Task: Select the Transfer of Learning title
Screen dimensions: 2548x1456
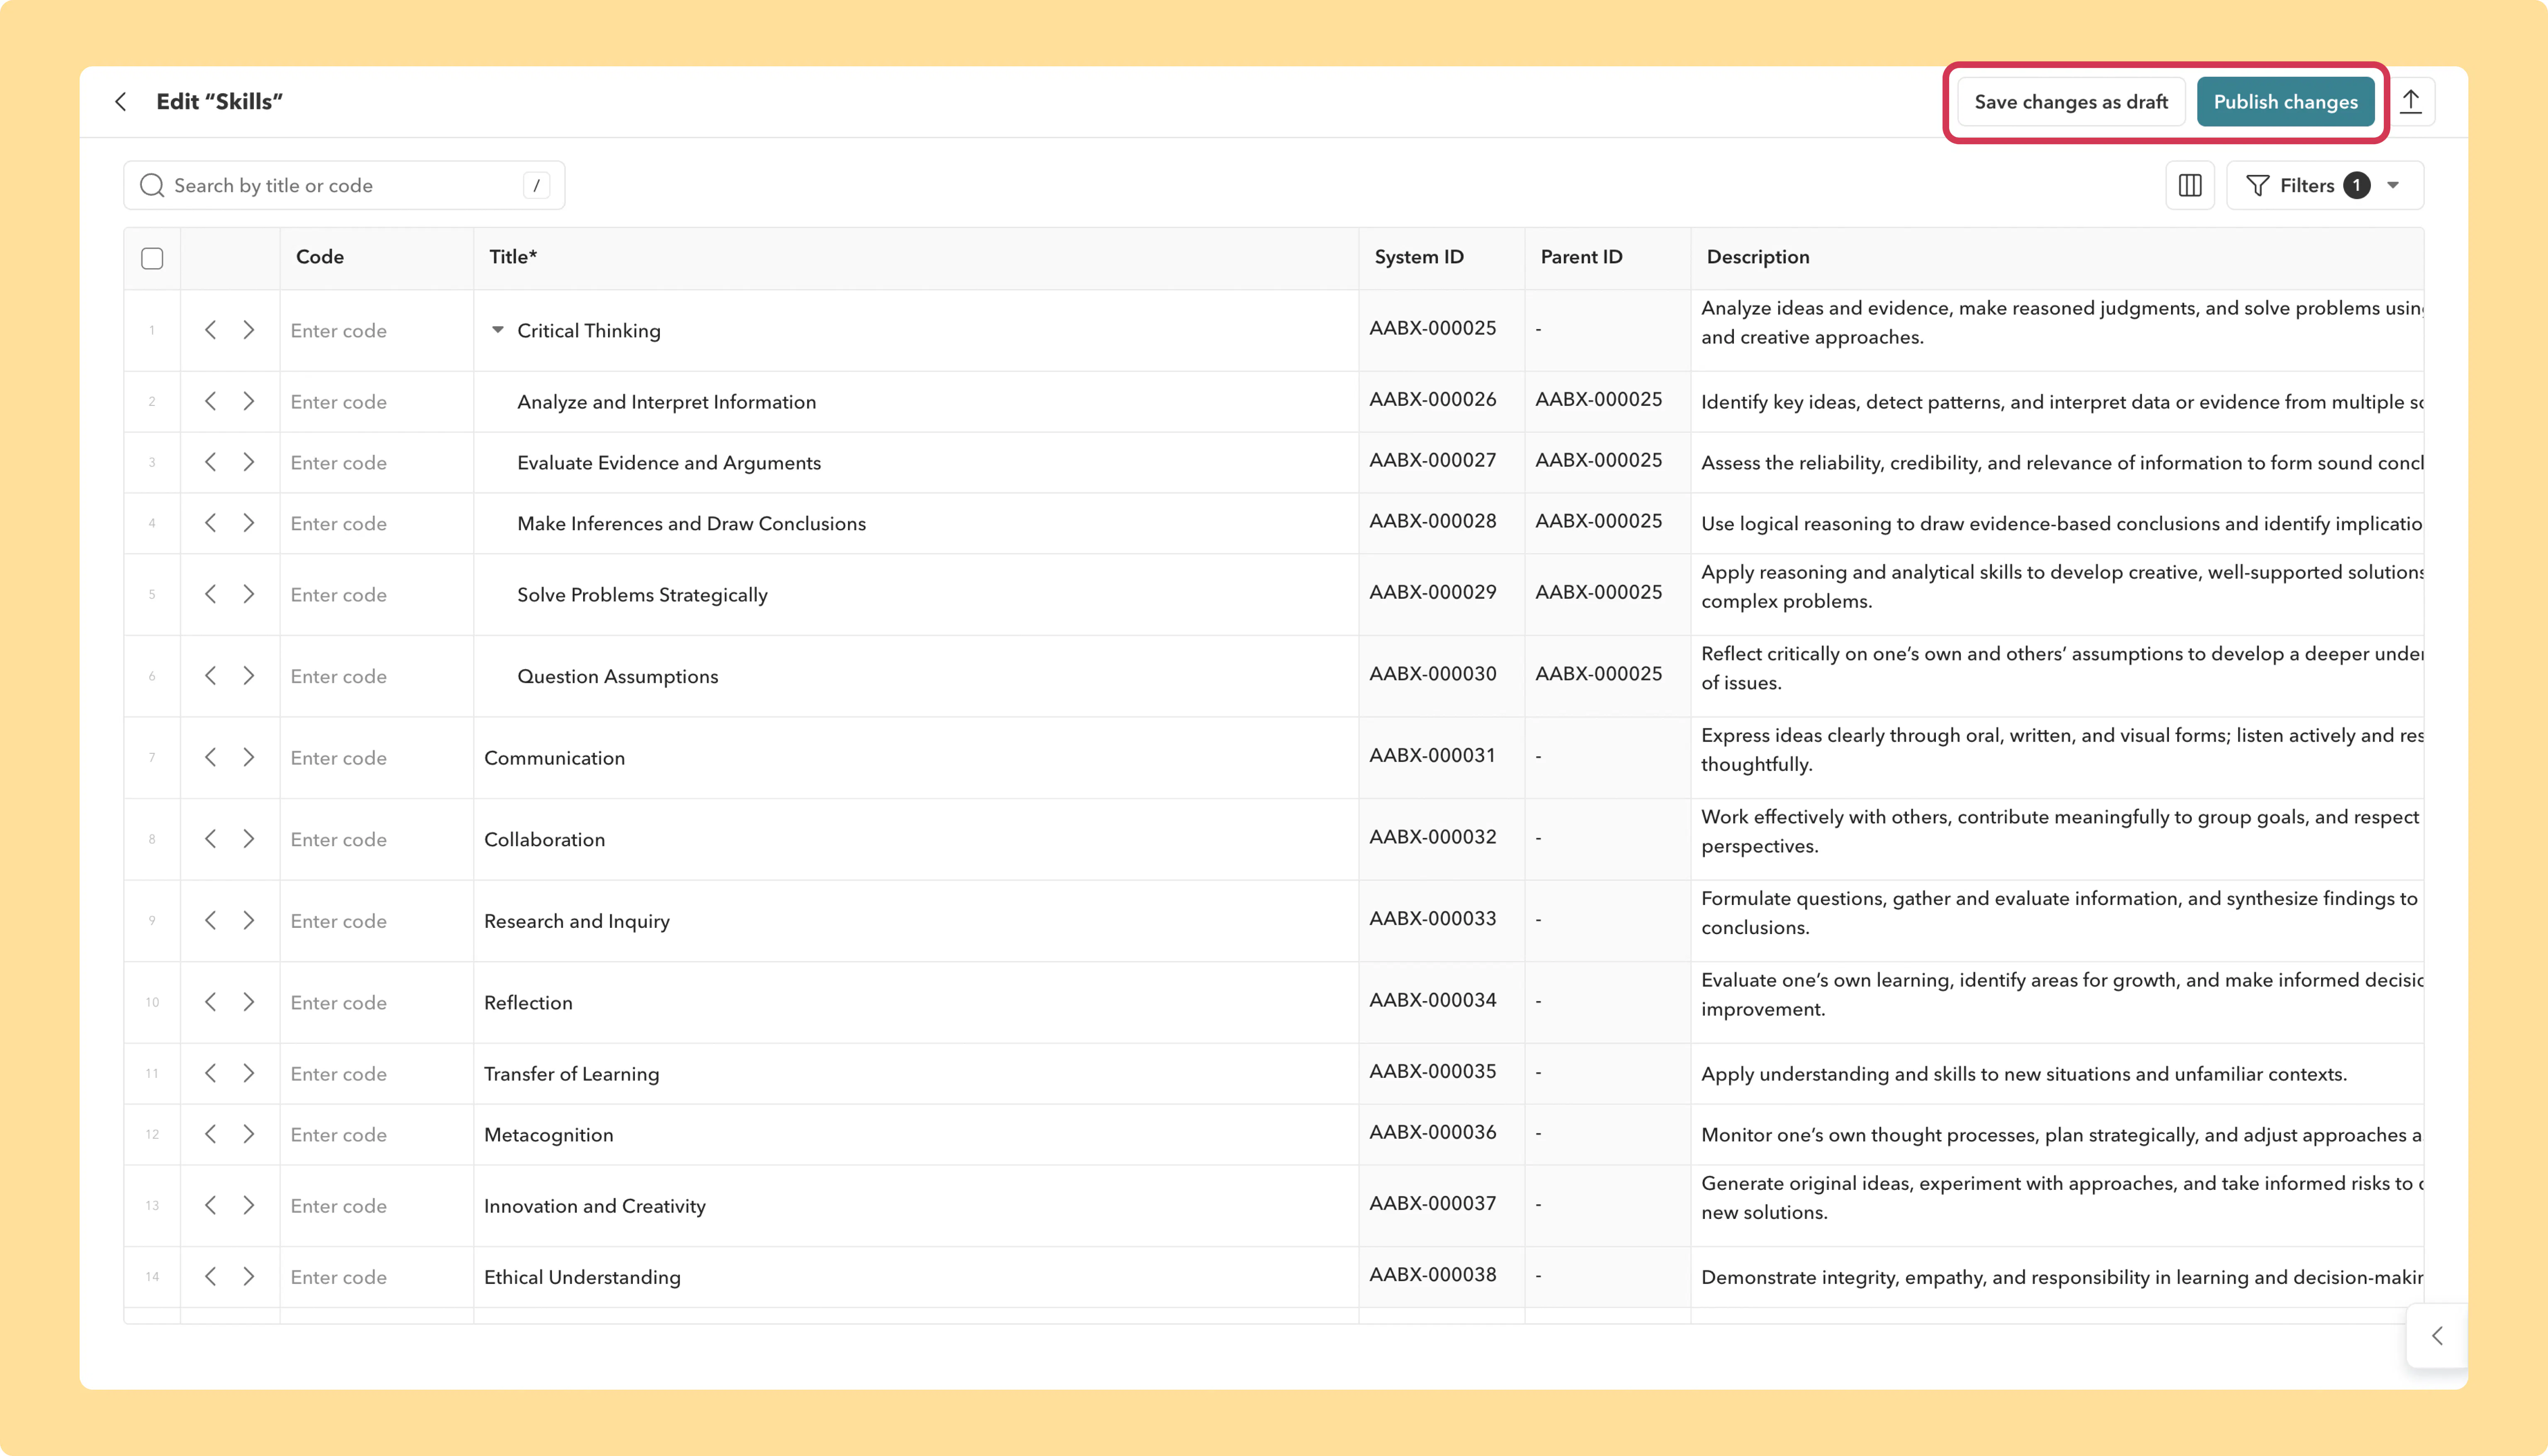Action: pos(571,1074)
